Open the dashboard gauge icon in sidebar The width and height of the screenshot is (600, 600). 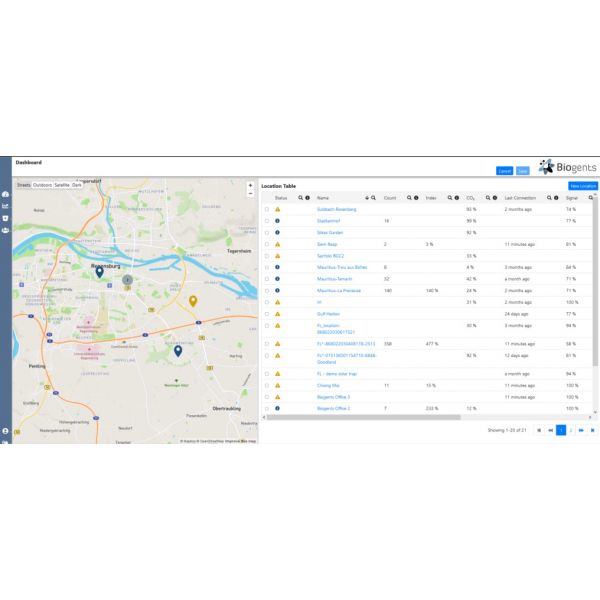pos(5,194)
